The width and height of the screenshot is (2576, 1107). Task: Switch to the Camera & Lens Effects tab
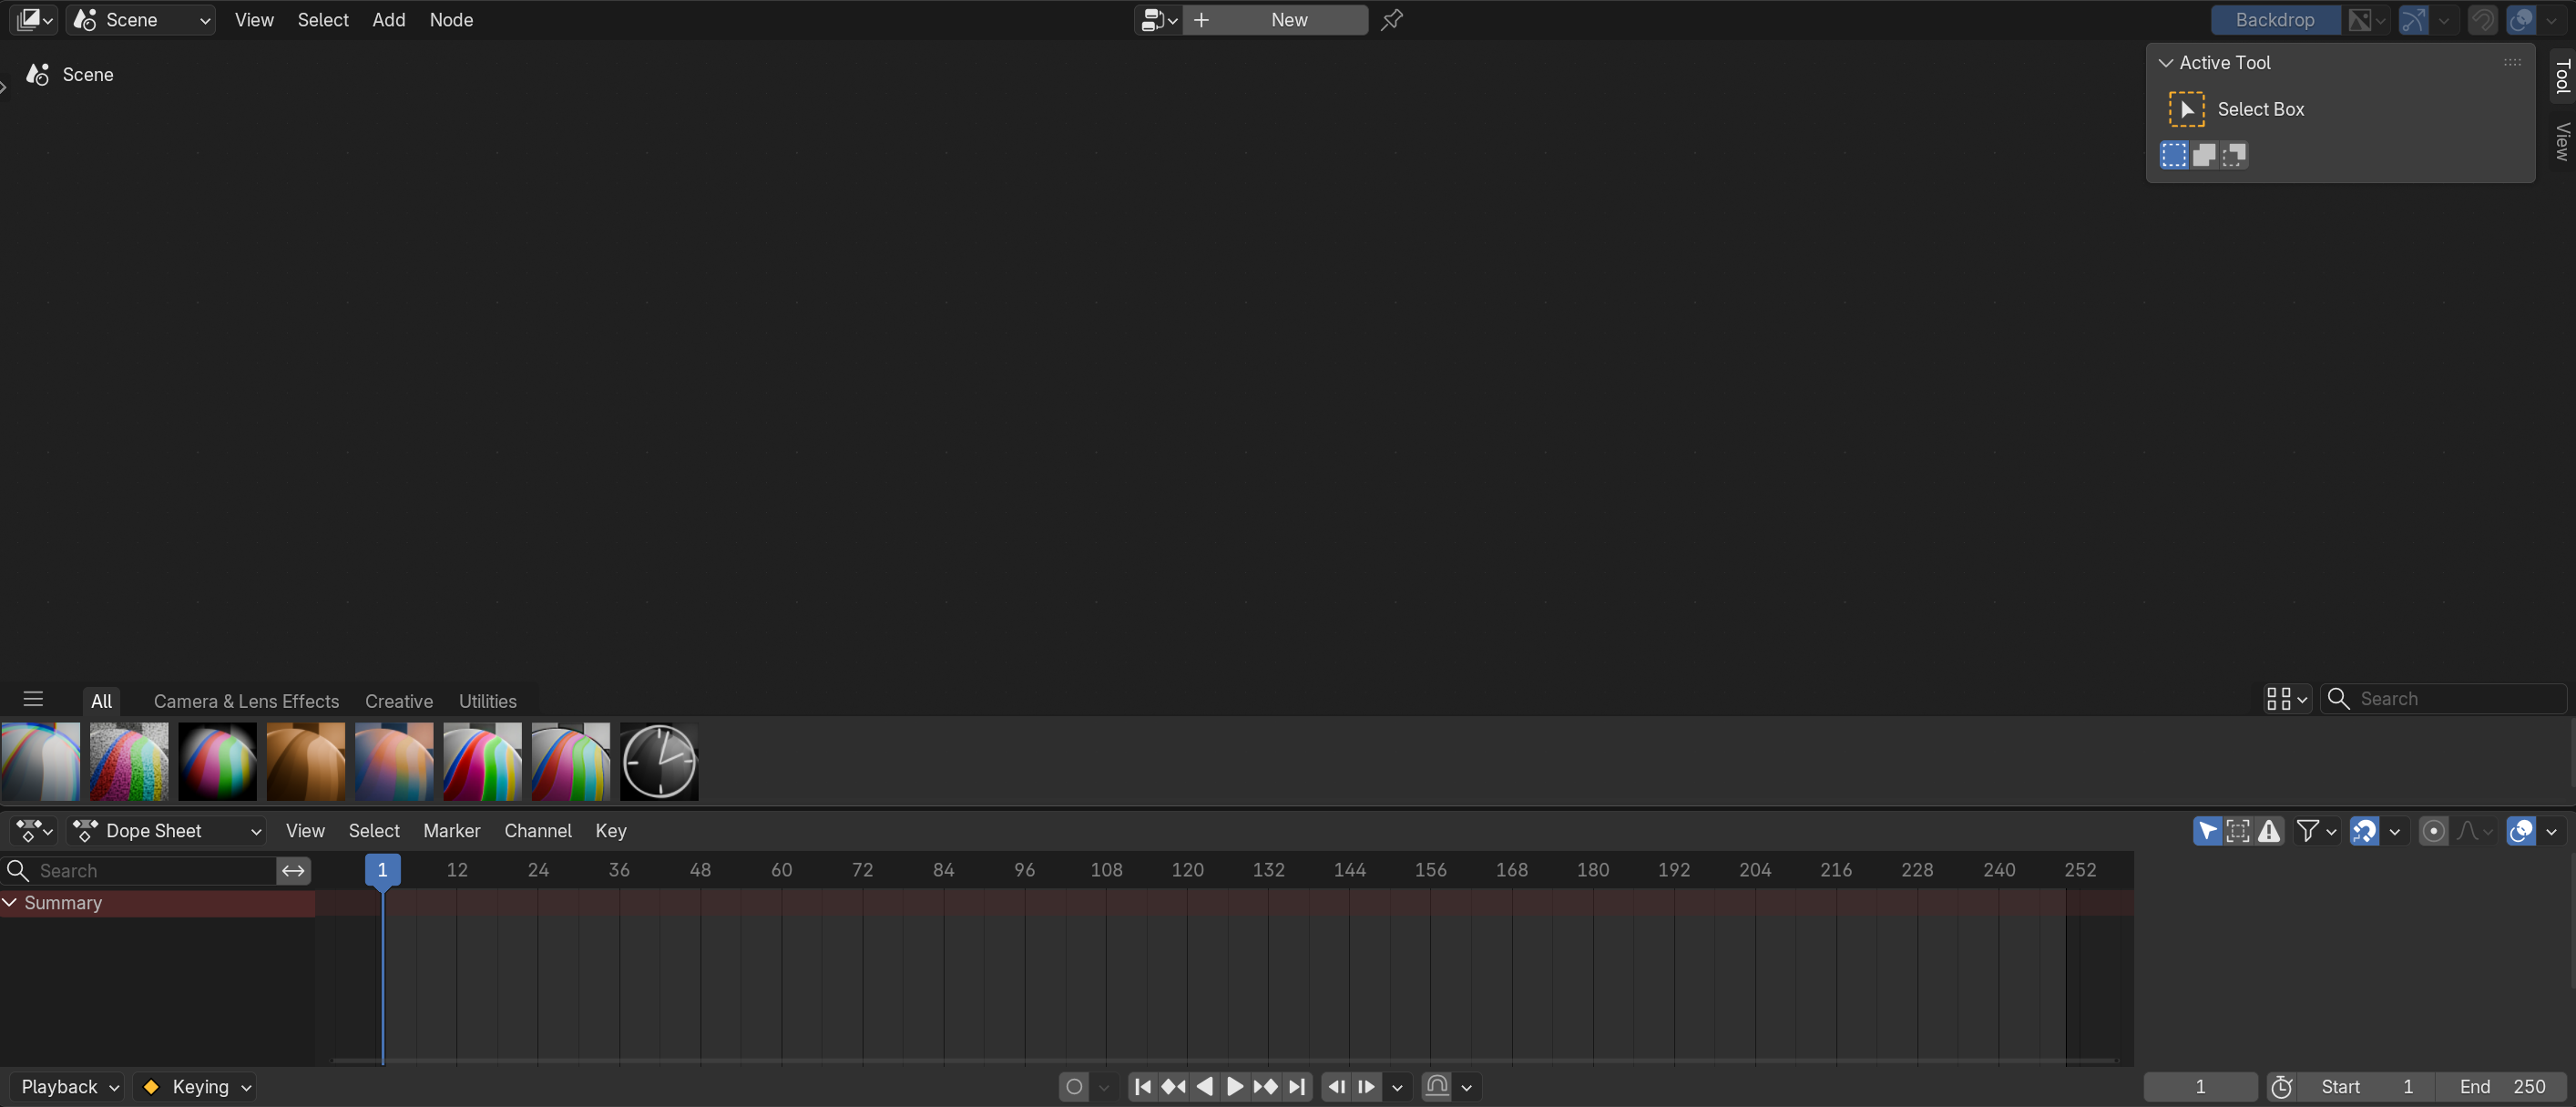tap(246, 701)
